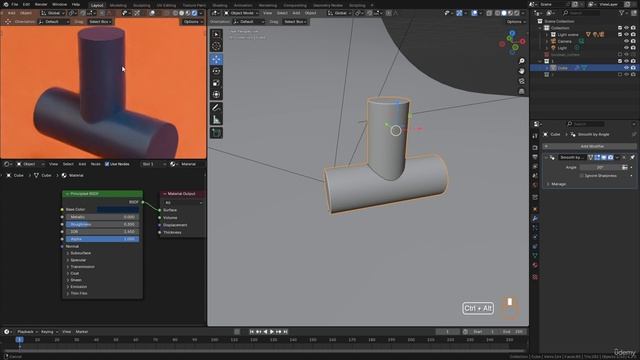
Task: Toggle render camera icon of Cube row
Action: 633,68
